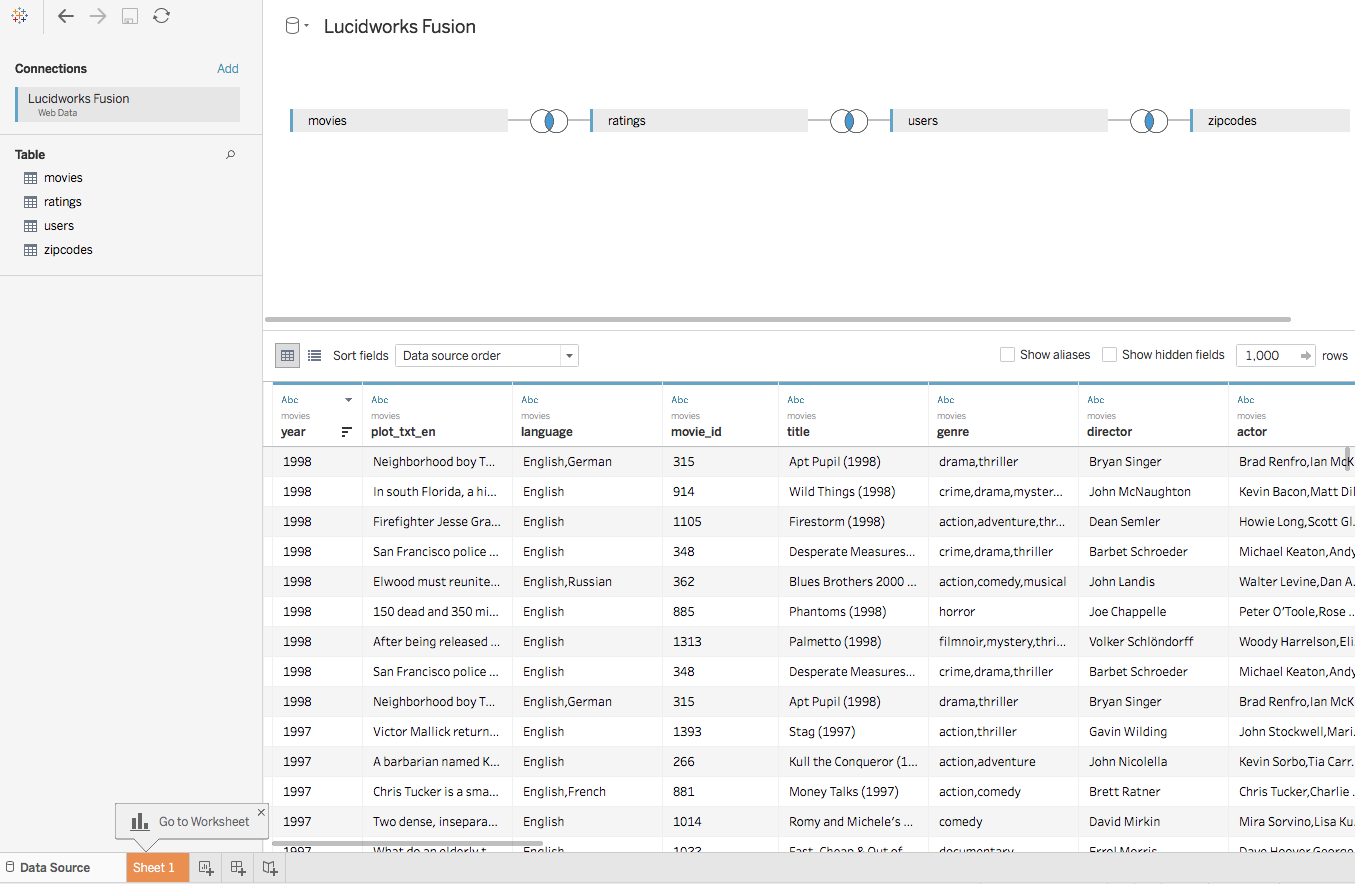Click the ratings table grid icon

pos(30,202)
